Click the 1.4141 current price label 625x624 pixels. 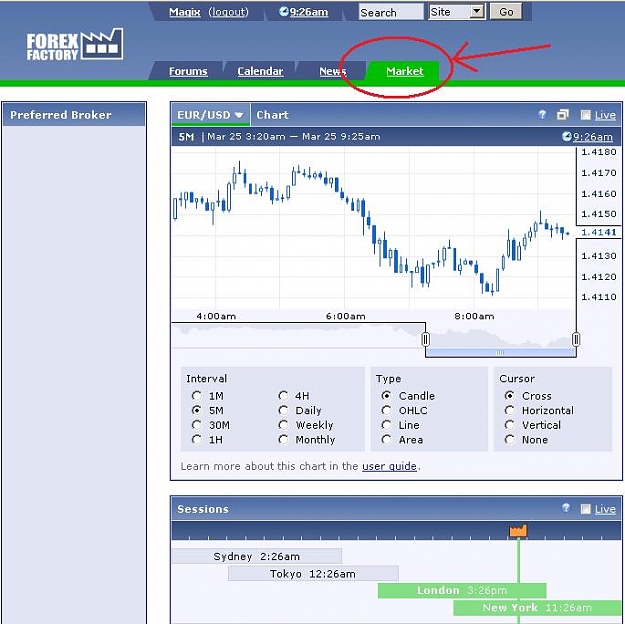pyautogui.click(x=599, y=232)
